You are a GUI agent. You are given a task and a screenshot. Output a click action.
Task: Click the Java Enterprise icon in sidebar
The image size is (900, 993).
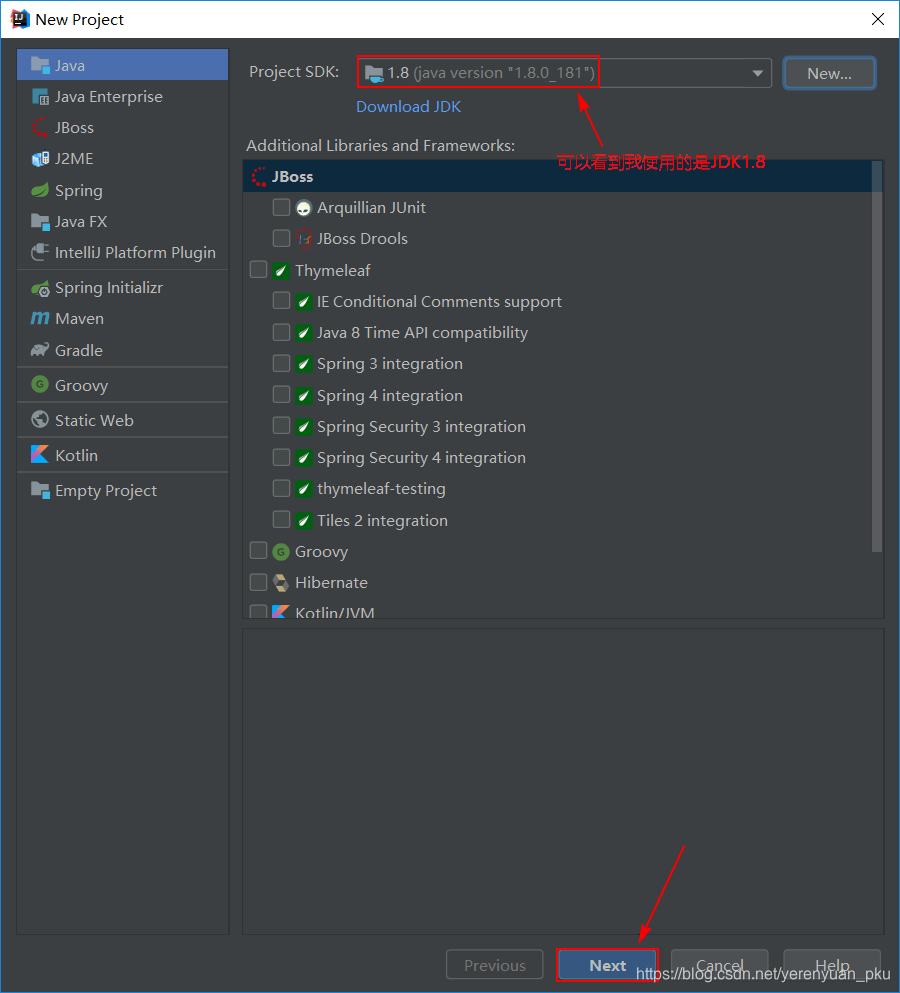pos(40,96)
